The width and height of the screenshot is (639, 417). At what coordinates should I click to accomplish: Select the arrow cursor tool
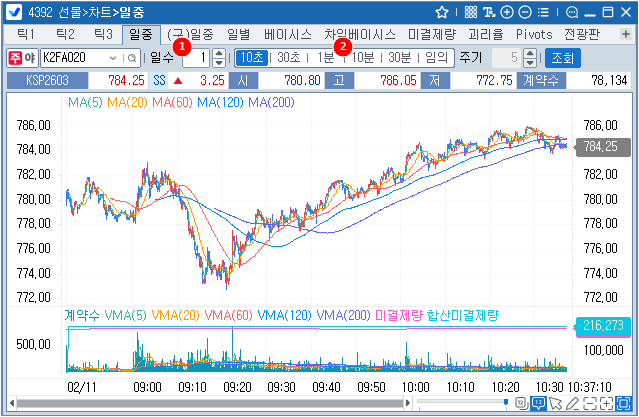pyautogui.click(x=556, y=403)
